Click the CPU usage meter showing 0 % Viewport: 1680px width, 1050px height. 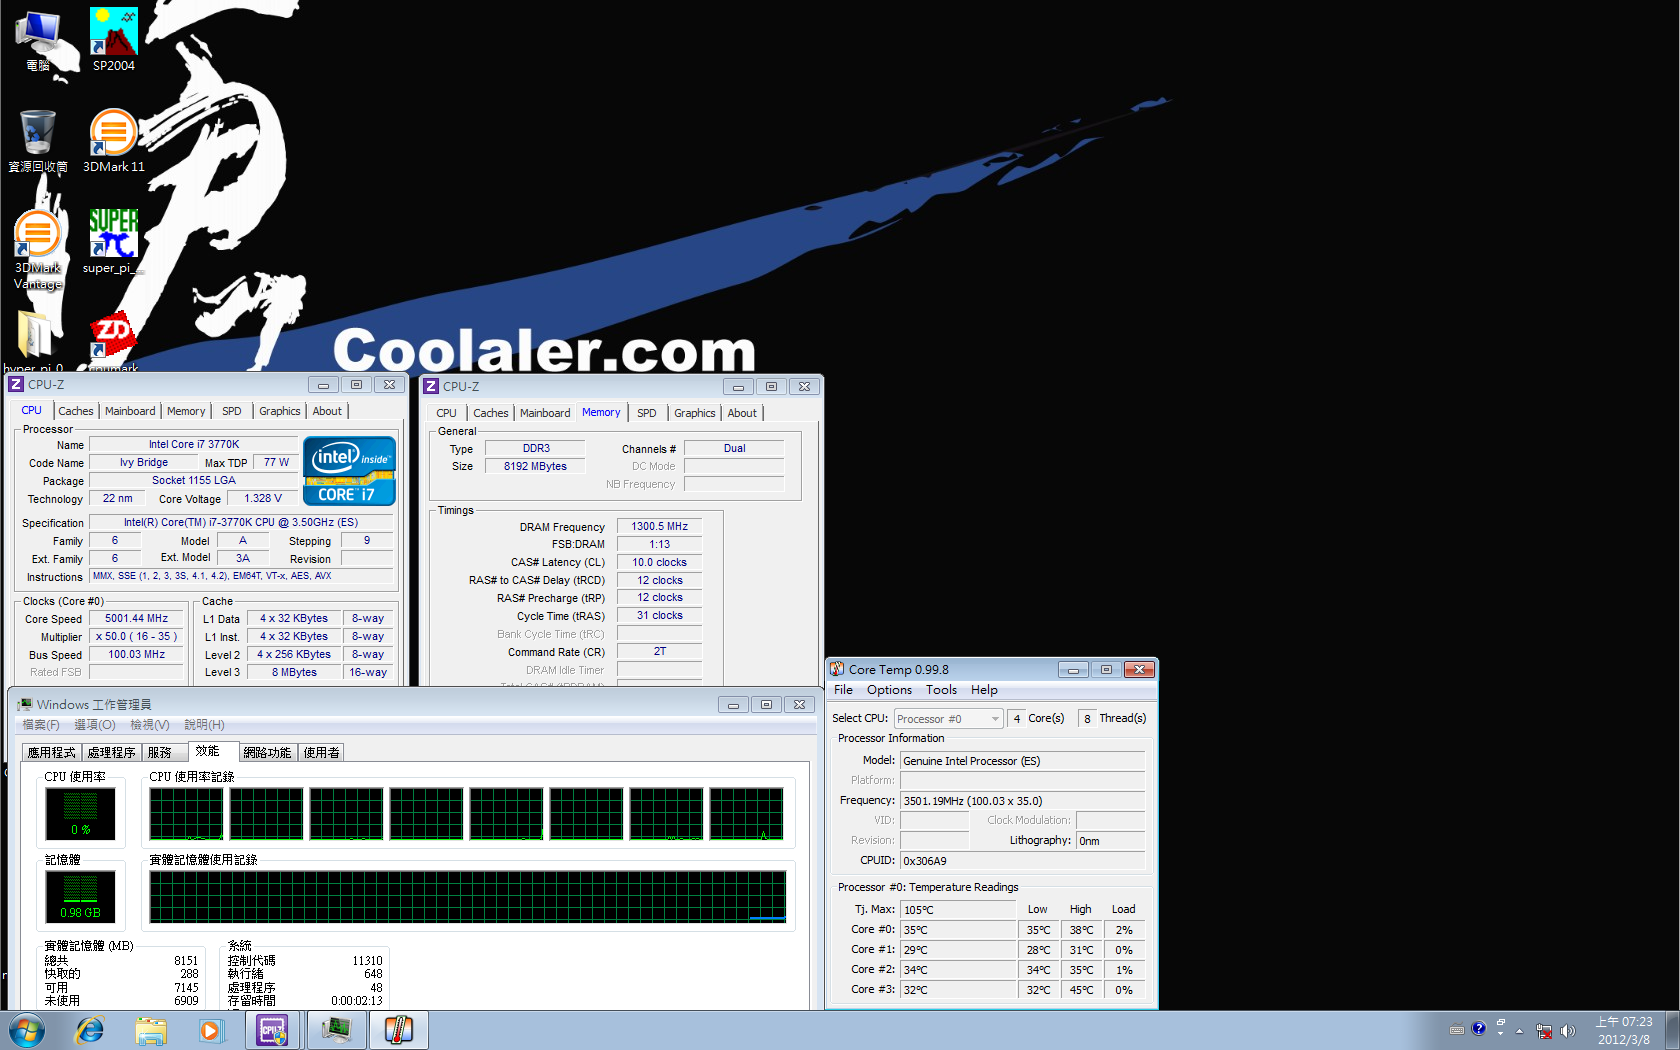[x=80, y=813]
